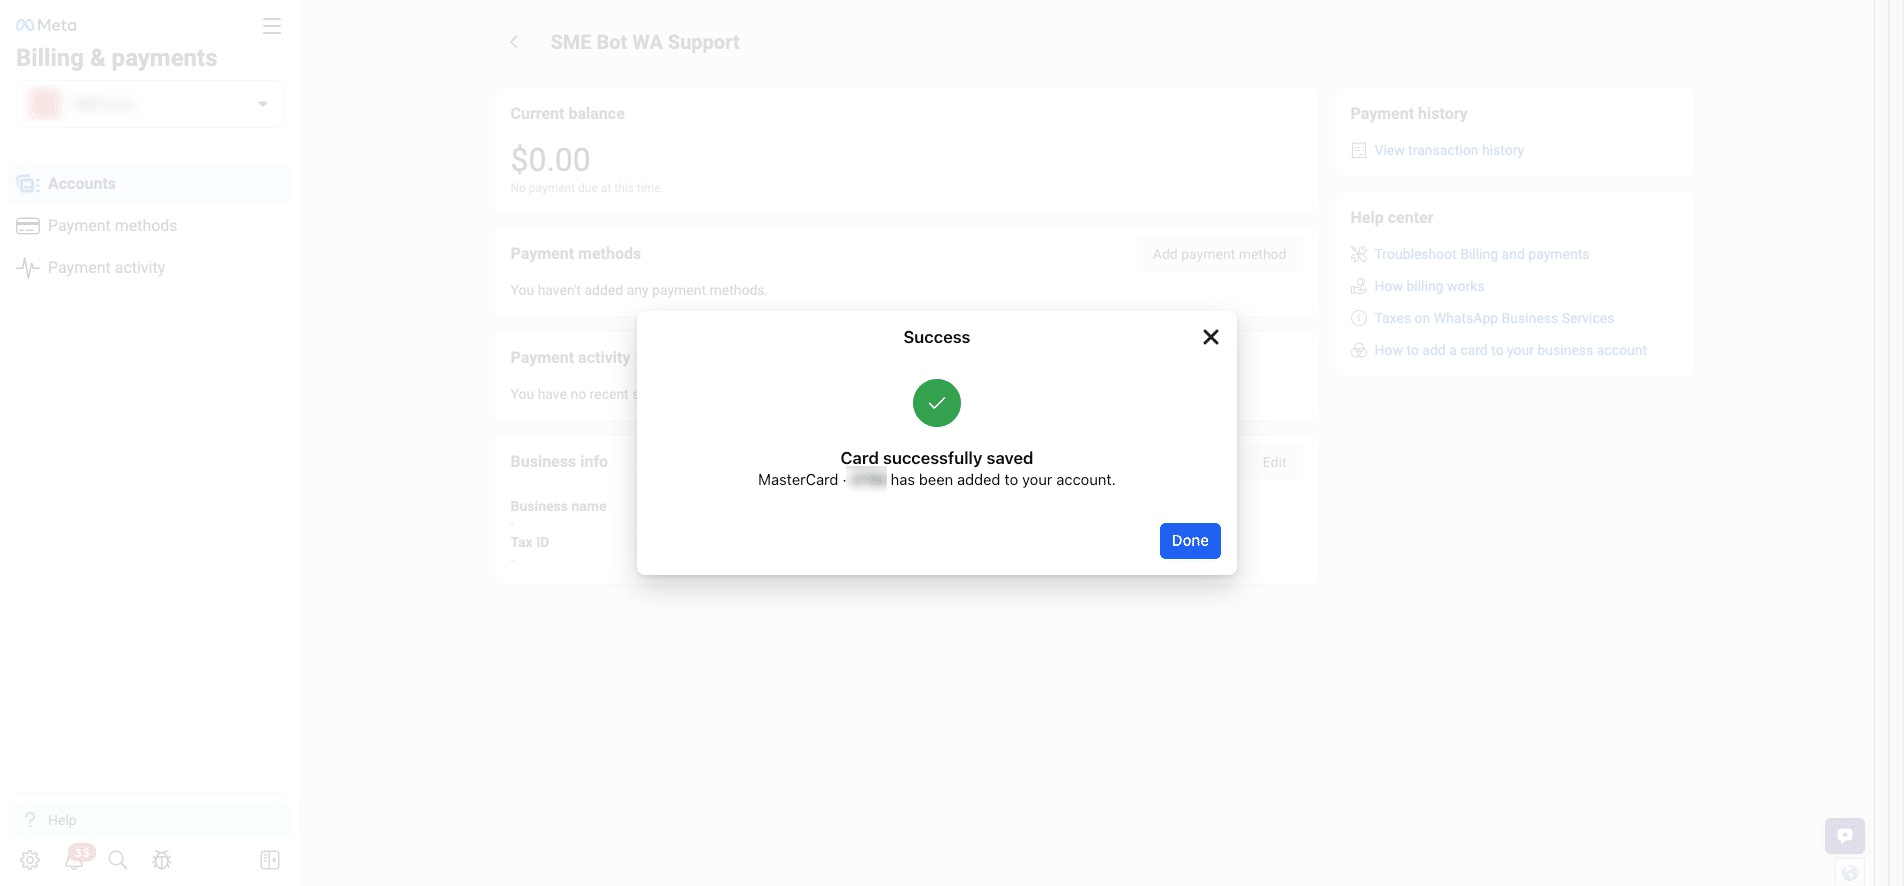The height and width of the screenshot is (886, 1904).
Task: Click the 'Payment history' heading
Action: coord(1409,114)
